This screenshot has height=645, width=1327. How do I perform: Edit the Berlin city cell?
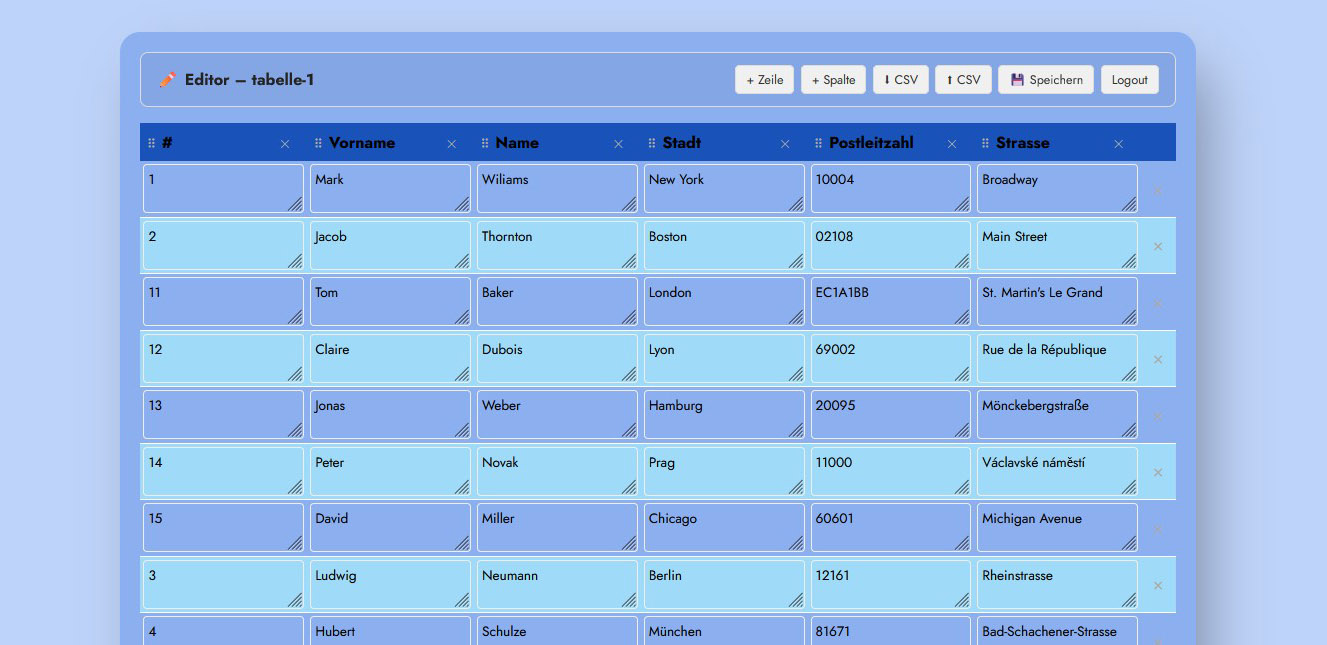pyautogui.click(x=724, y=584)
